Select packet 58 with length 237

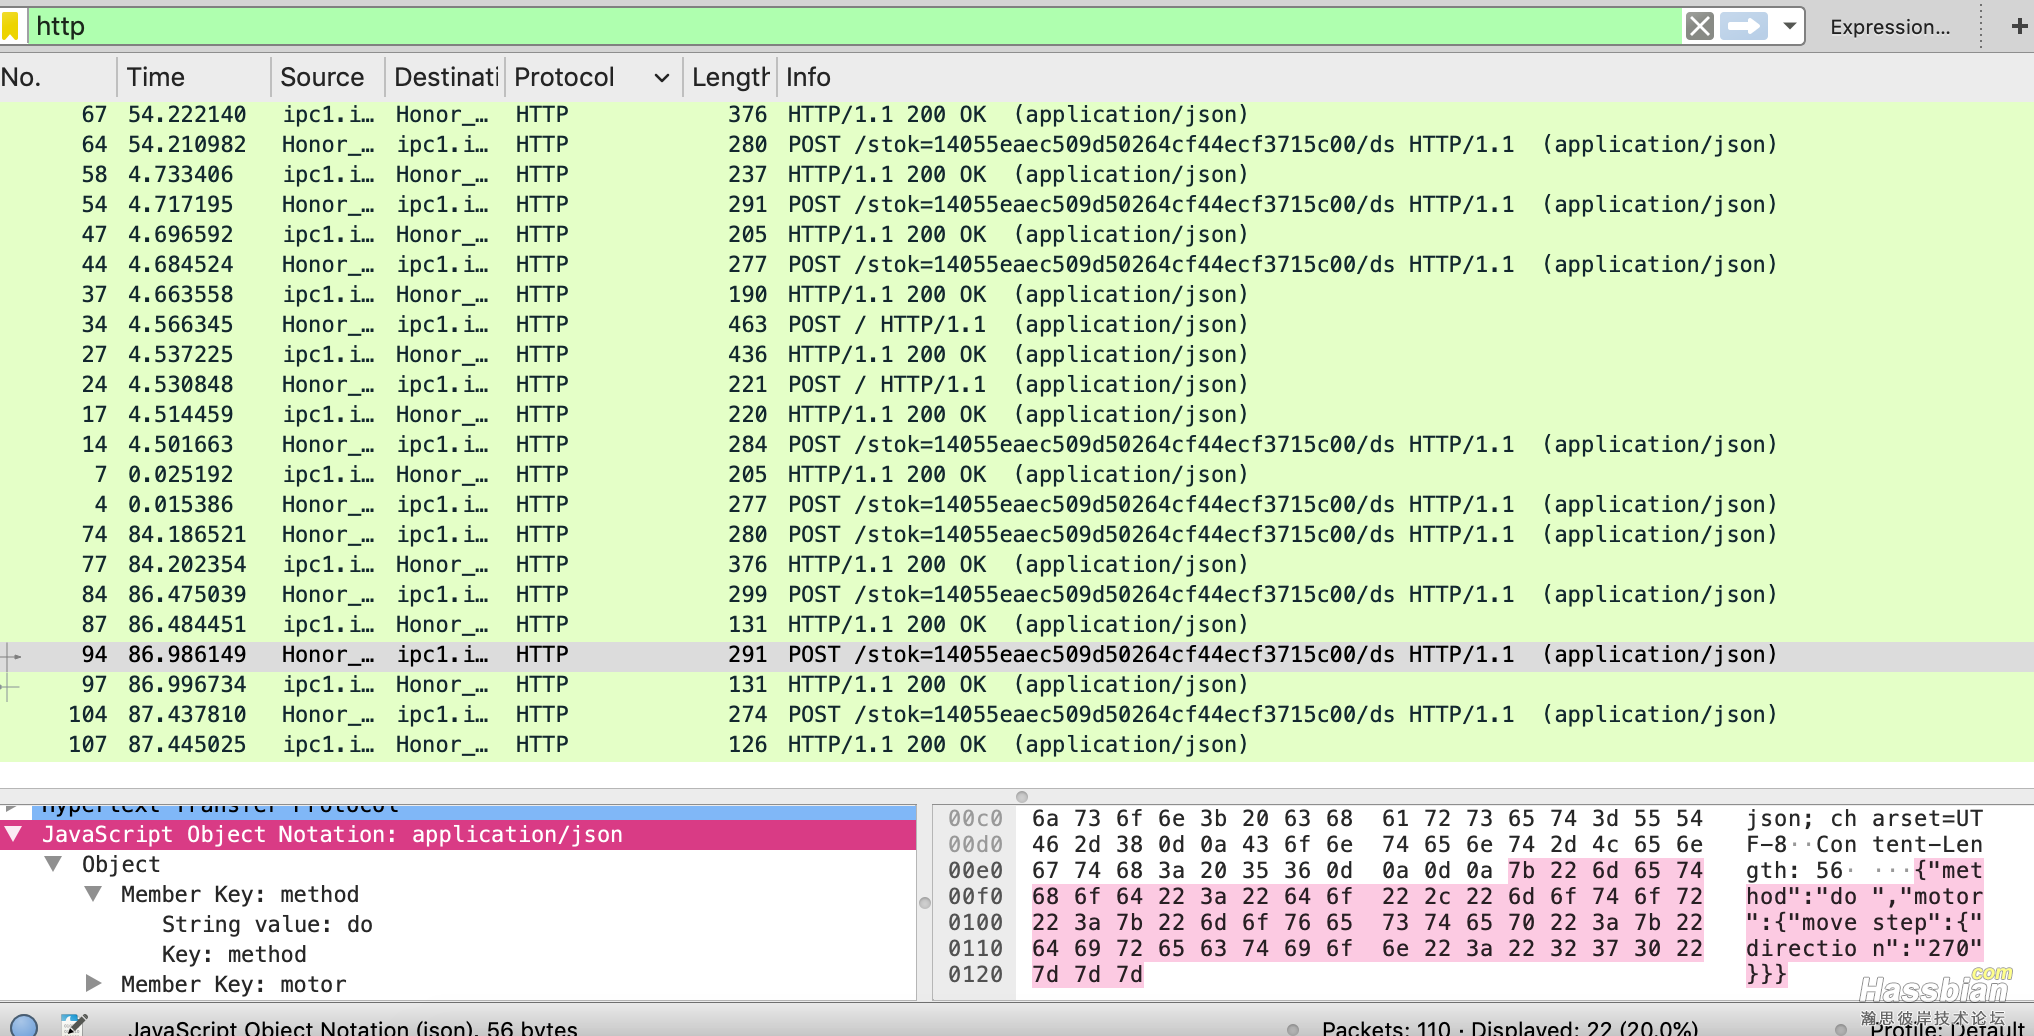click(x=1017, y=175)
